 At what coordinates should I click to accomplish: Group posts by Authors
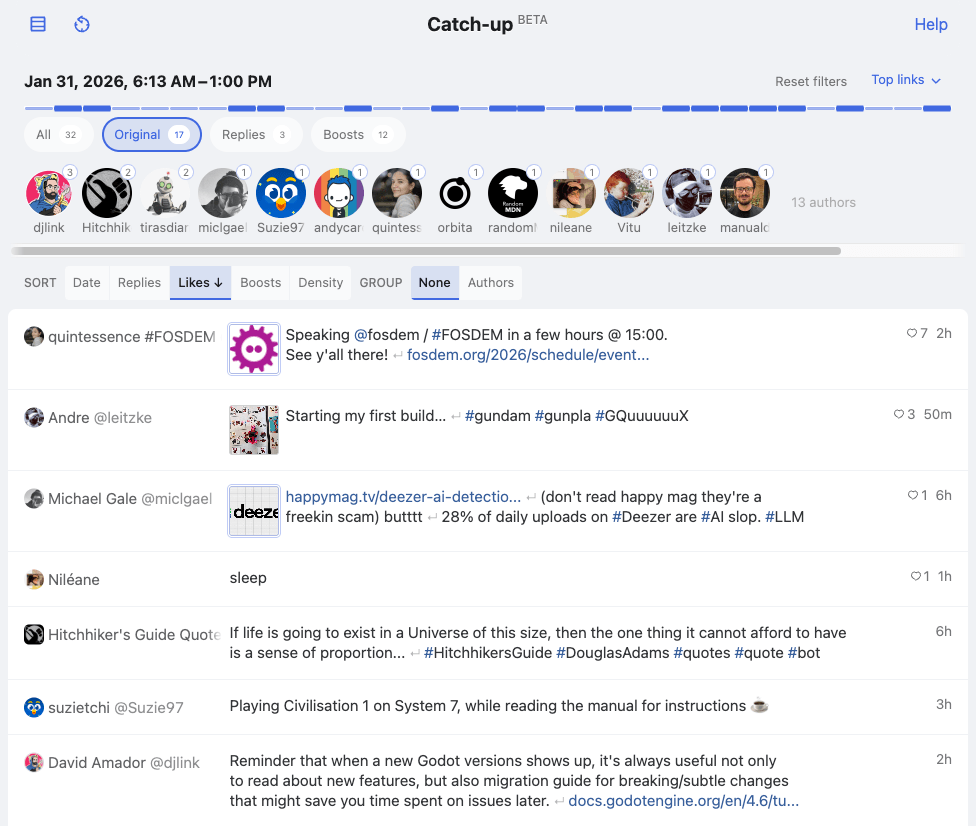point(490,282)
